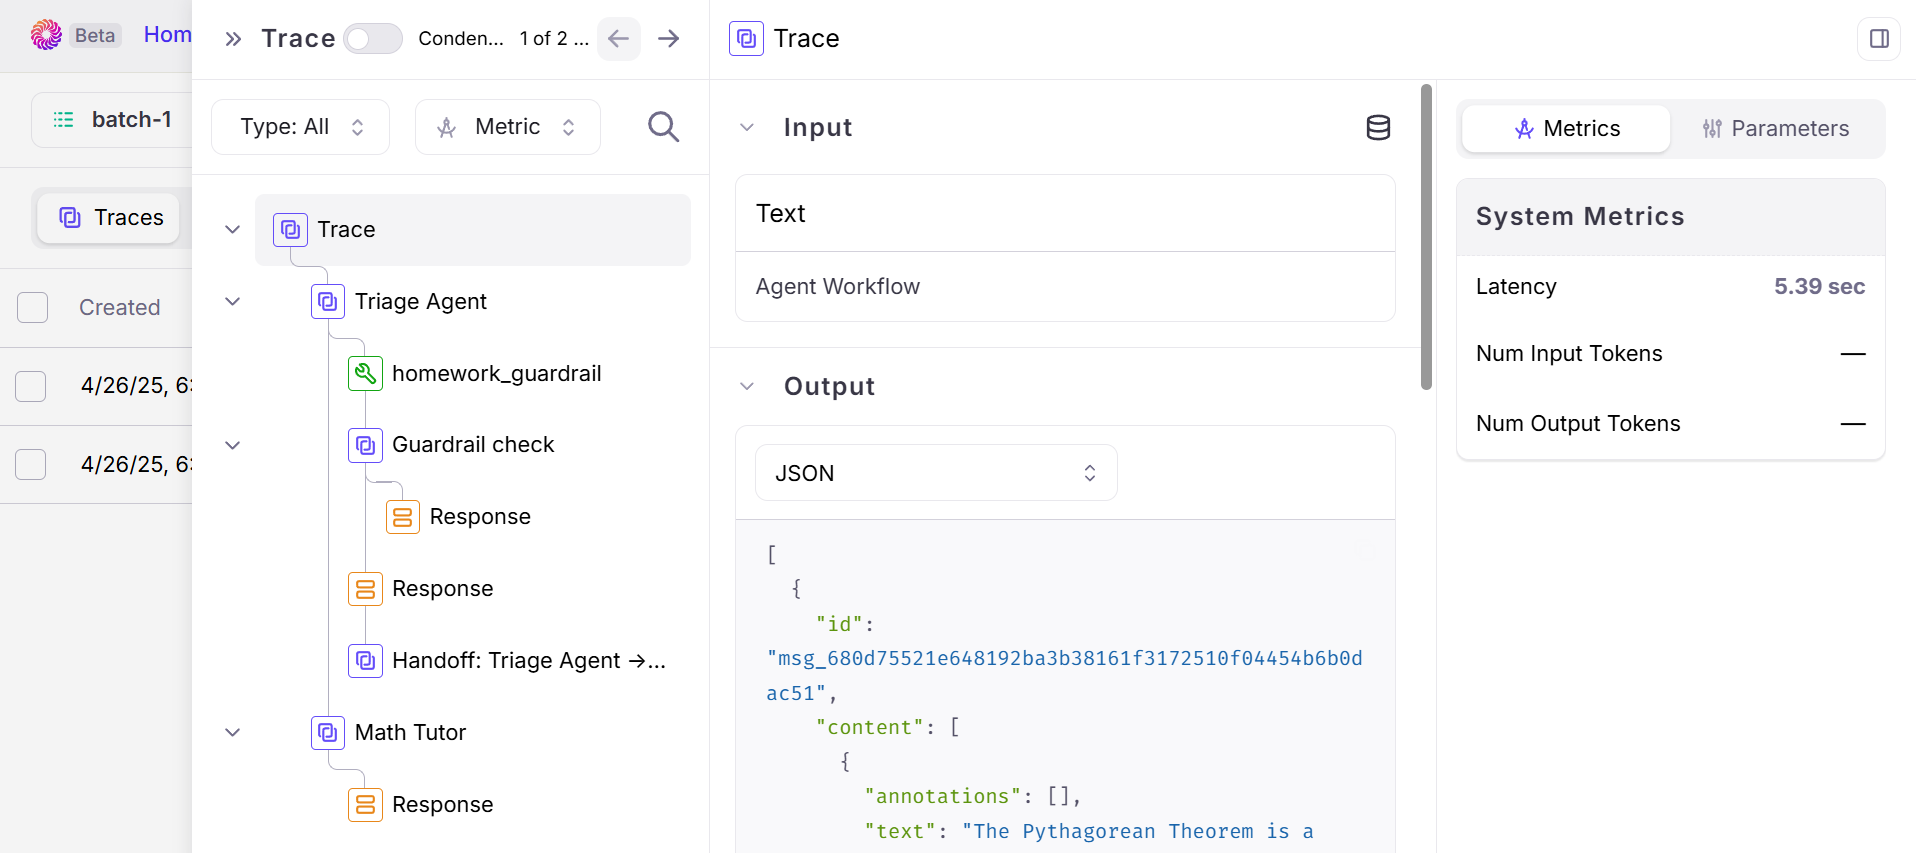Open the Type: All filter dropdown

coord(301,127)
